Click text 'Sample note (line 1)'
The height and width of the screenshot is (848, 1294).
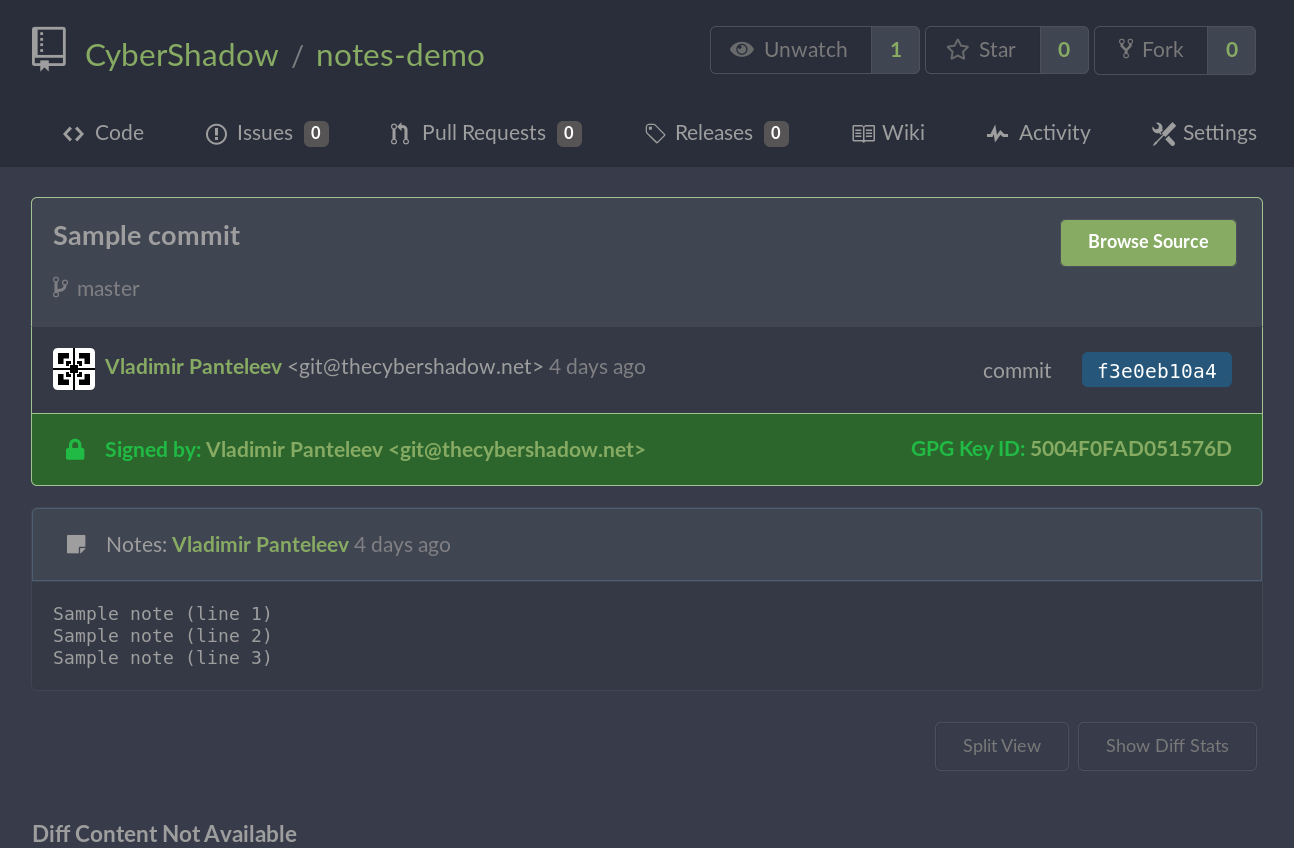point(163,613)
